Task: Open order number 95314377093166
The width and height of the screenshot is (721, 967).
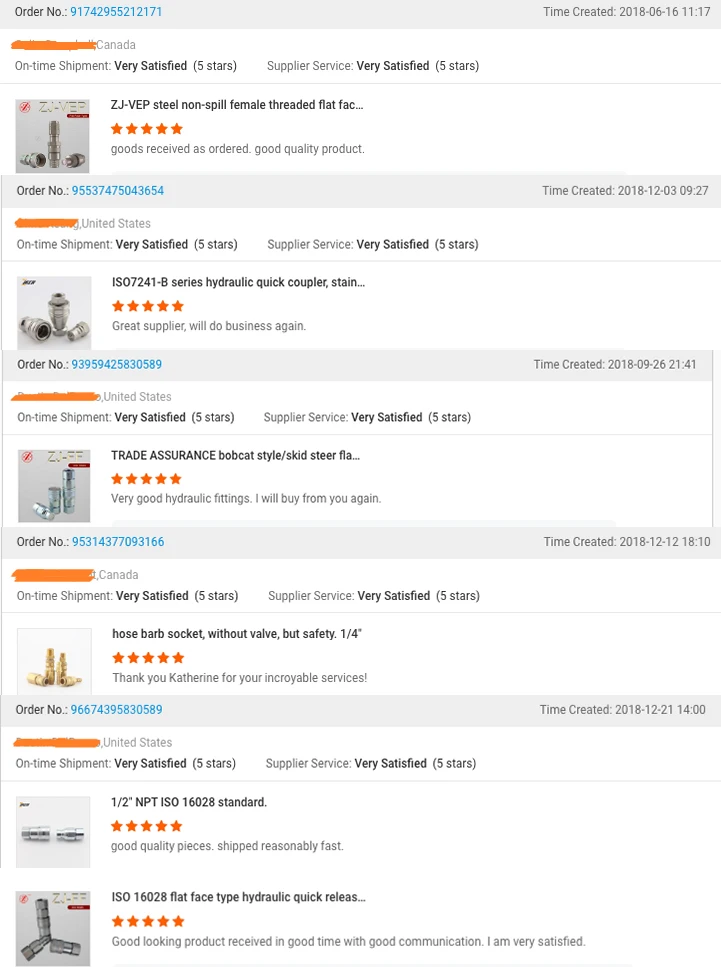Action: [117, 542]
